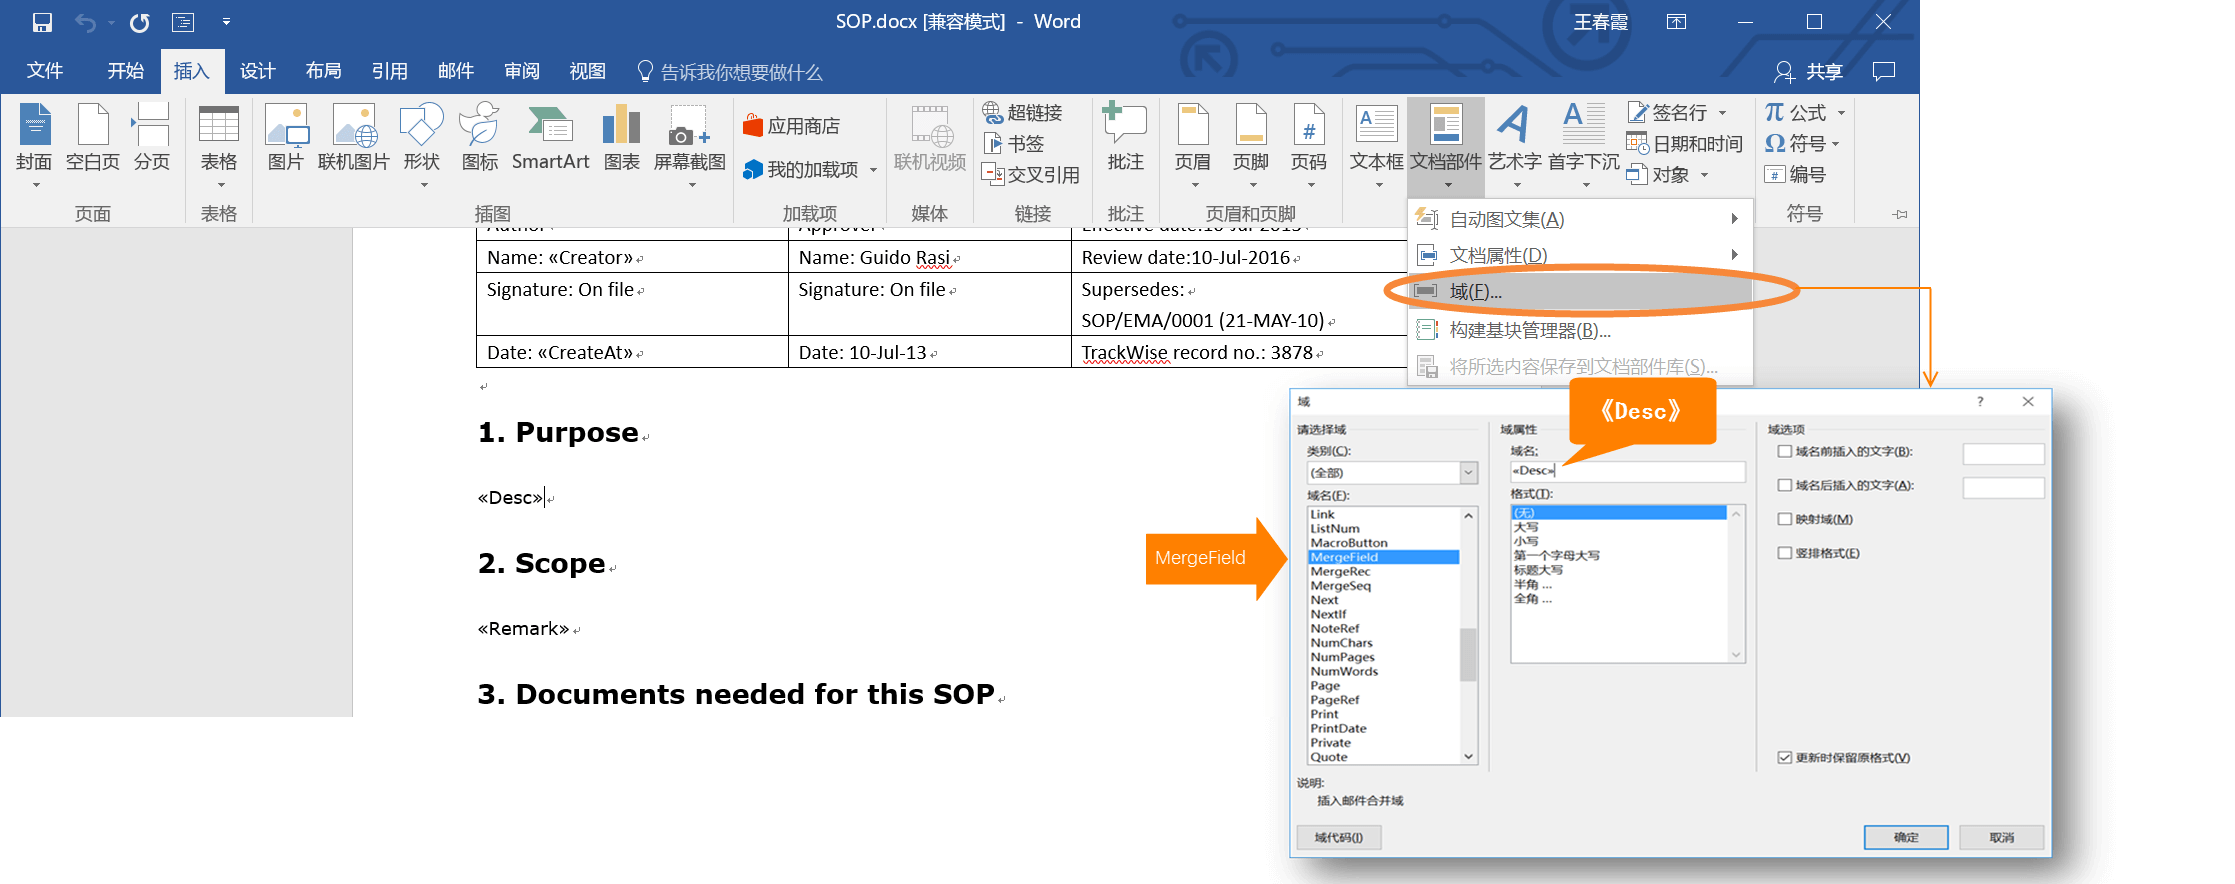
Task: Insert a text box with 文本框
Action: click(x=1376, y=138)
